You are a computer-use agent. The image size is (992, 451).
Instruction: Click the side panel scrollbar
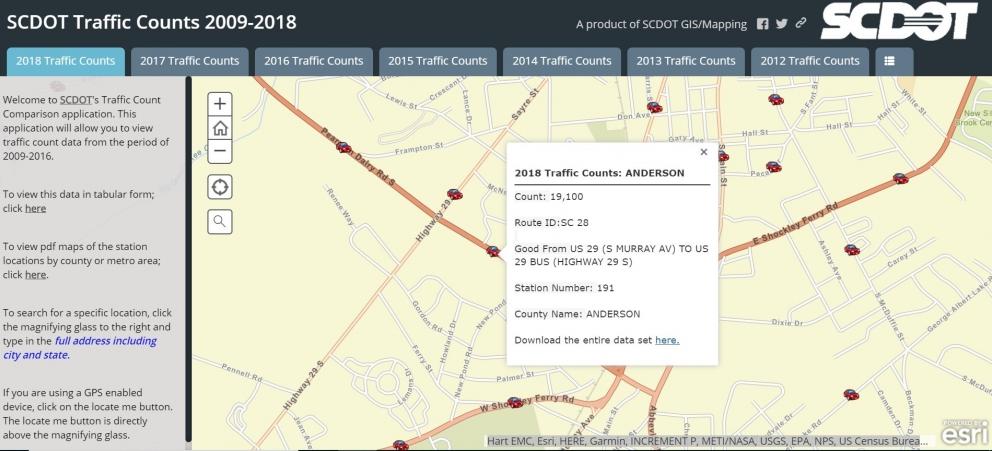coord(187,260)
